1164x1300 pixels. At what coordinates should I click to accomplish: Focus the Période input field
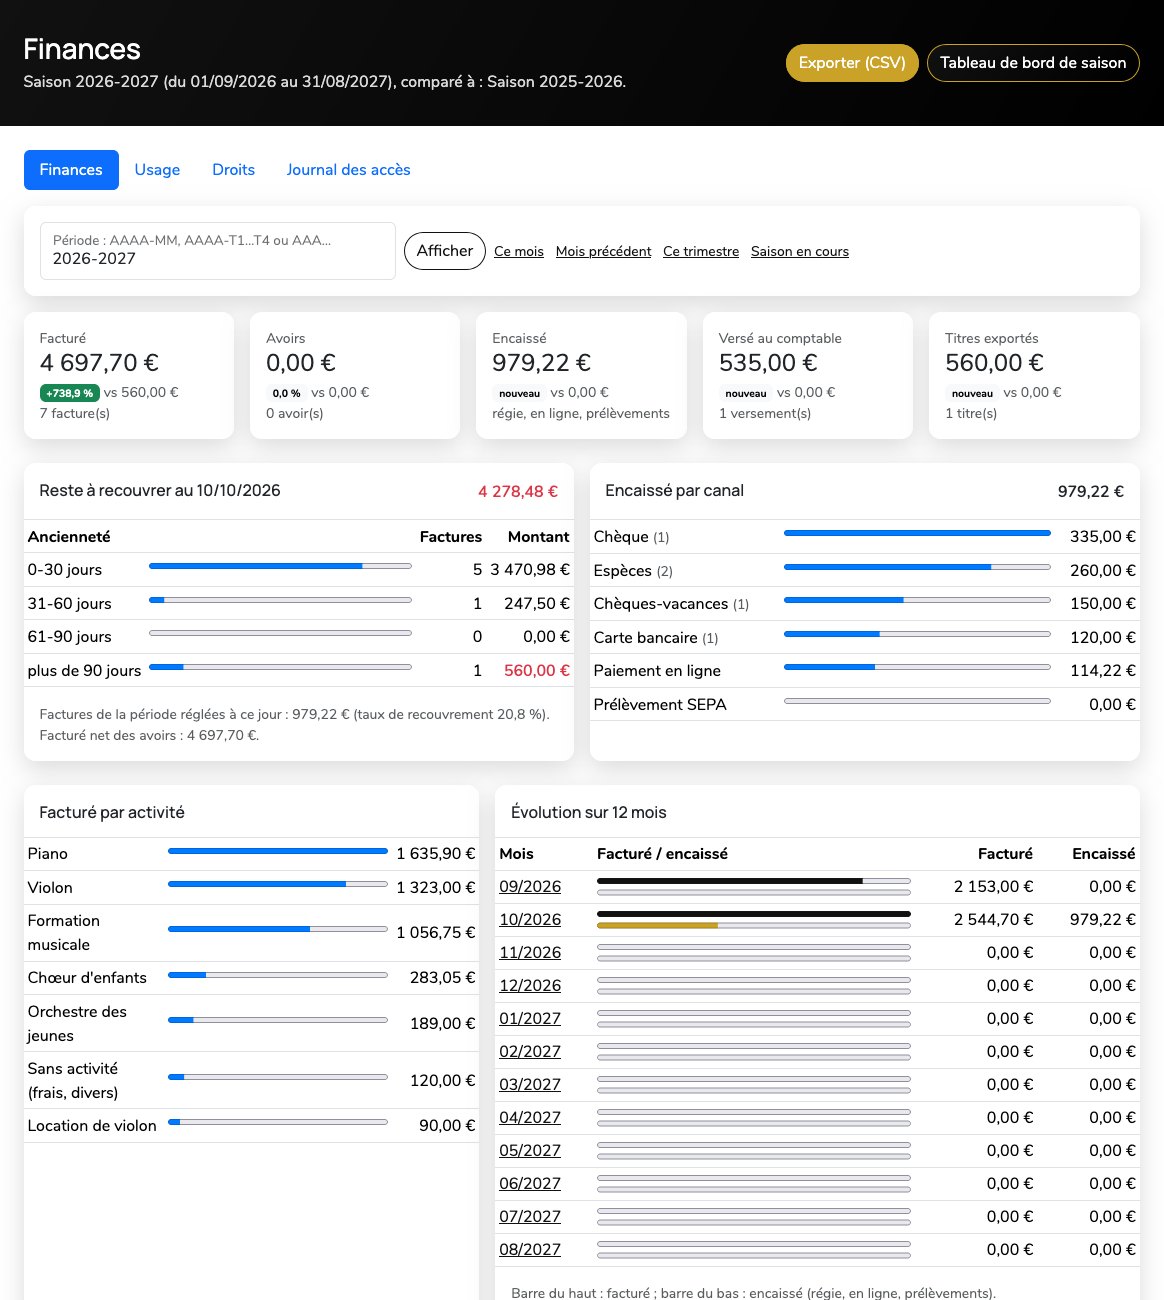(218, 251)
